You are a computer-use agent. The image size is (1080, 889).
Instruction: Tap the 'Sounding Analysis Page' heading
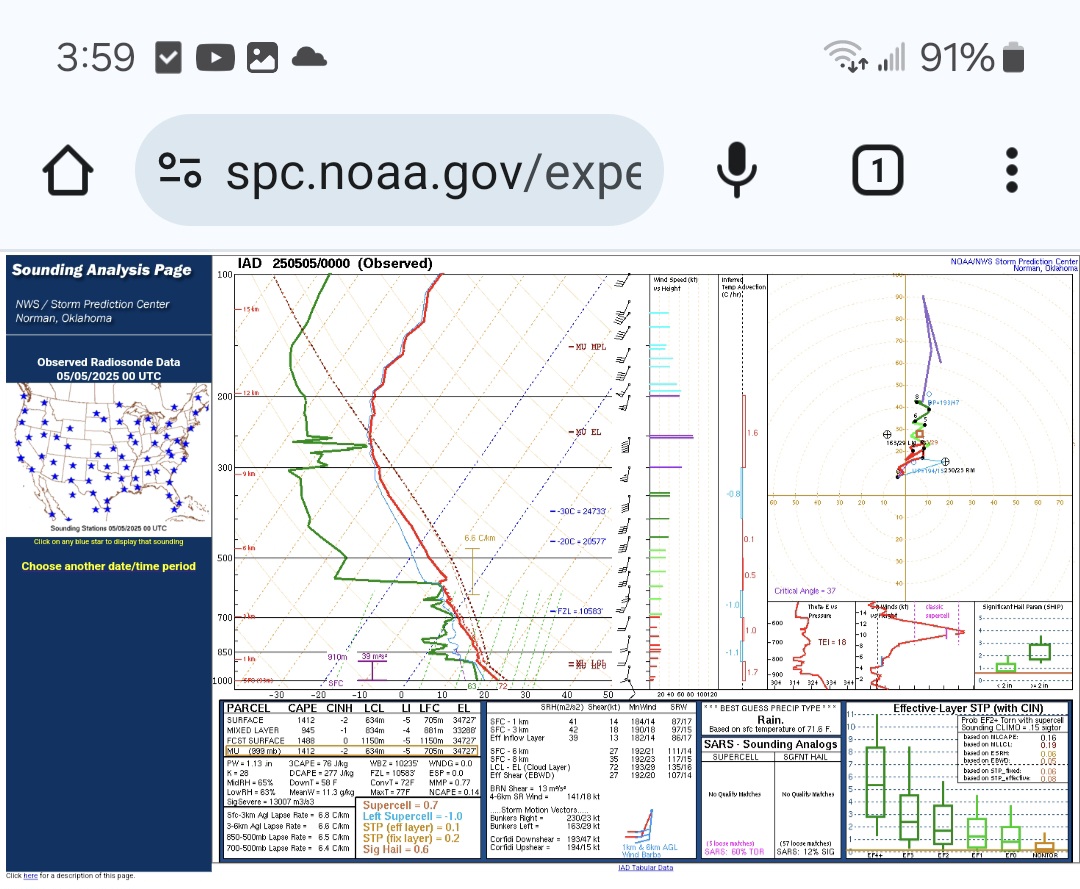[x=101, y=270]
